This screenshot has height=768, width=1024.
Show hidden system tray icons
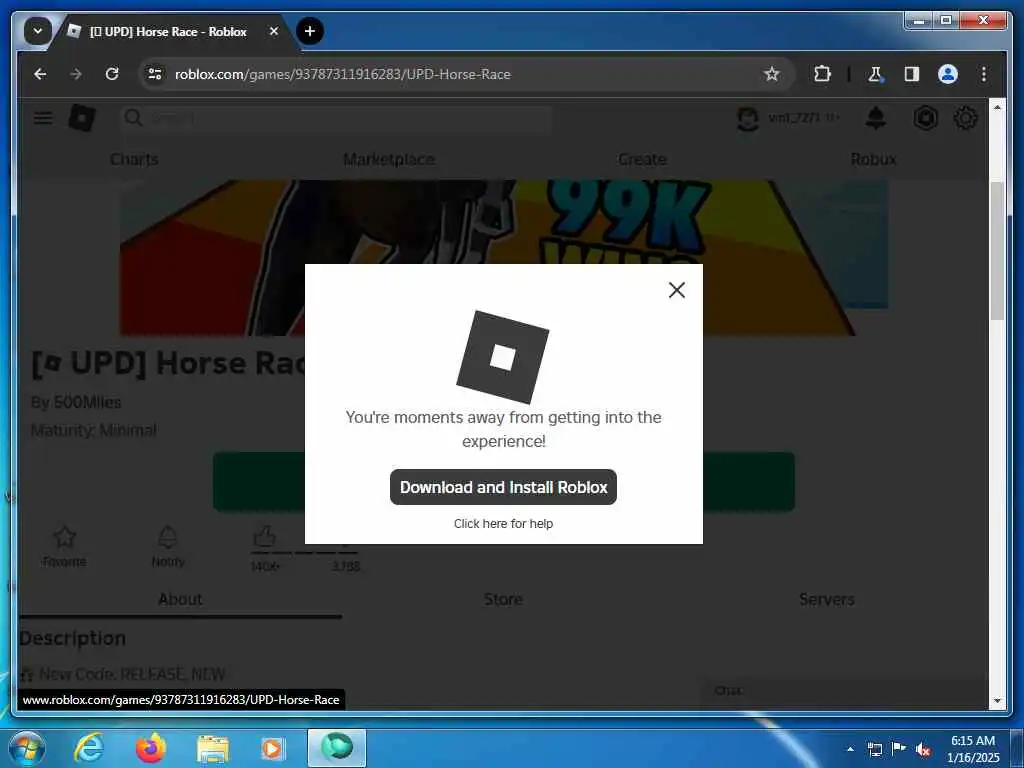850,749
